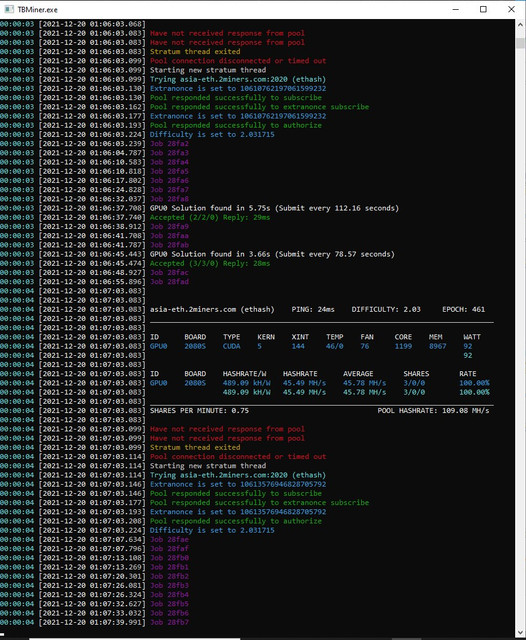Click the last 'Job 28fb7' log entry

tap(169, 622)
